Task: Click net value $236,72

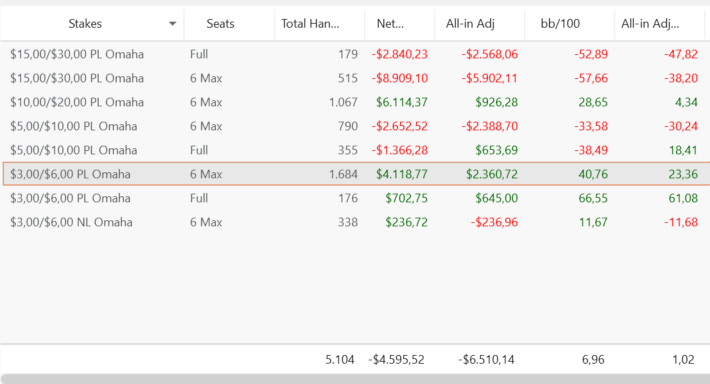Action: click(406, 222)
